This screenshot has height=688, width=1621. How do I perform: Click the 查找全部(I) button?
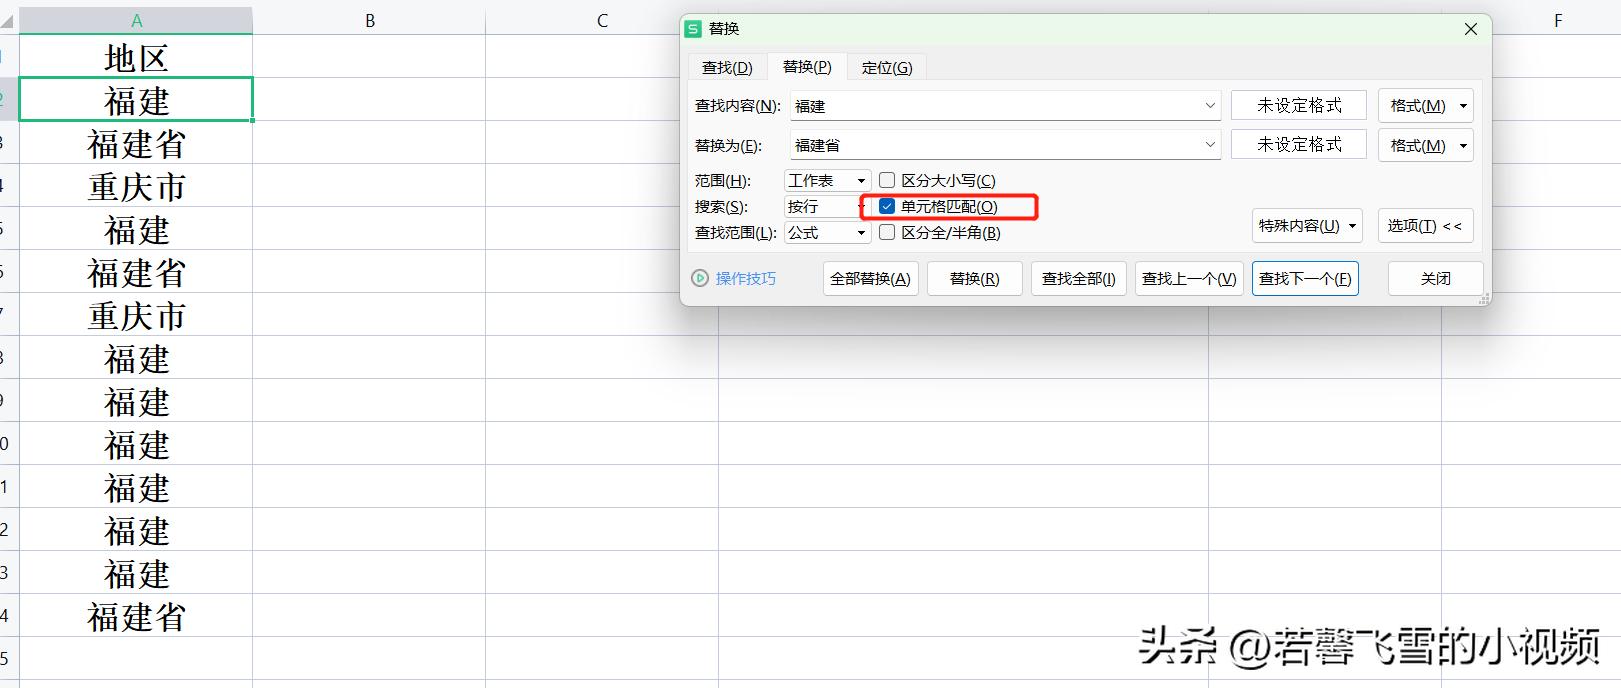[x=1079, y=278]
